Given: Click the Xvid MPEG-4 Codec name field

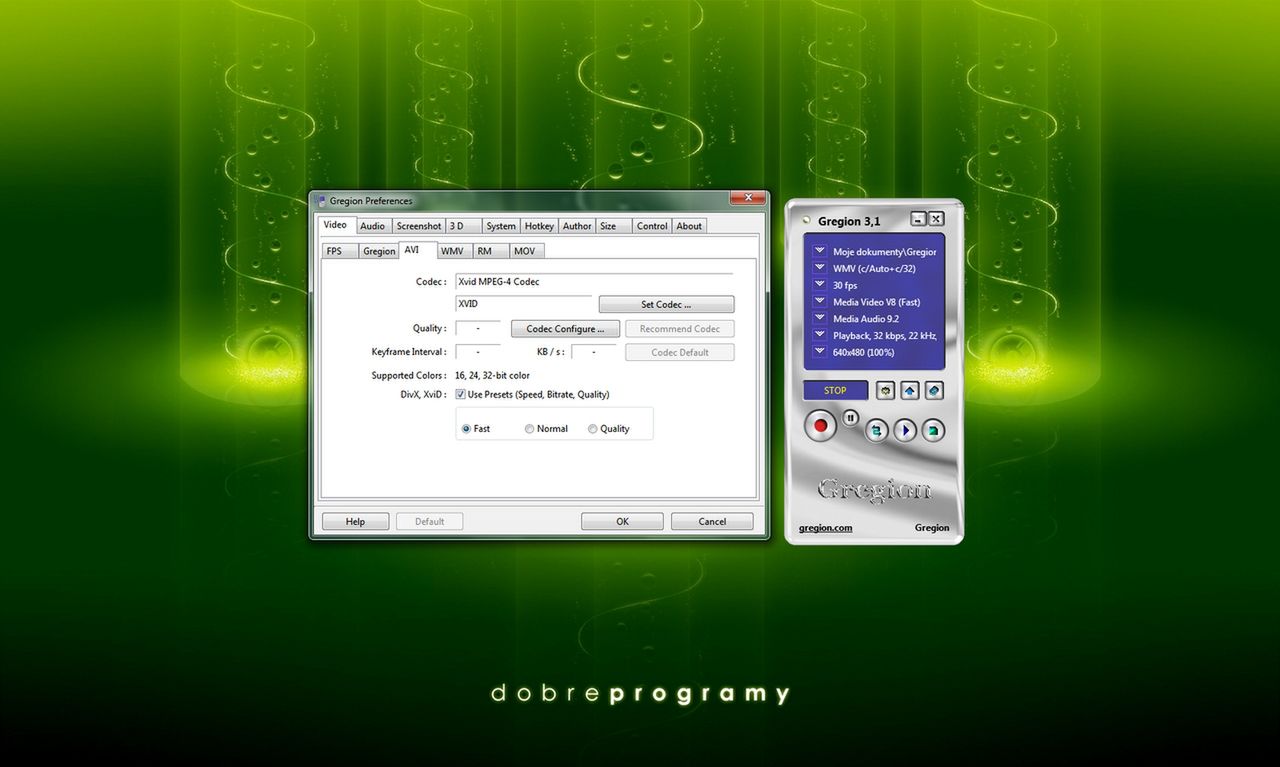Looking at the screenshot, I should 593,282.
